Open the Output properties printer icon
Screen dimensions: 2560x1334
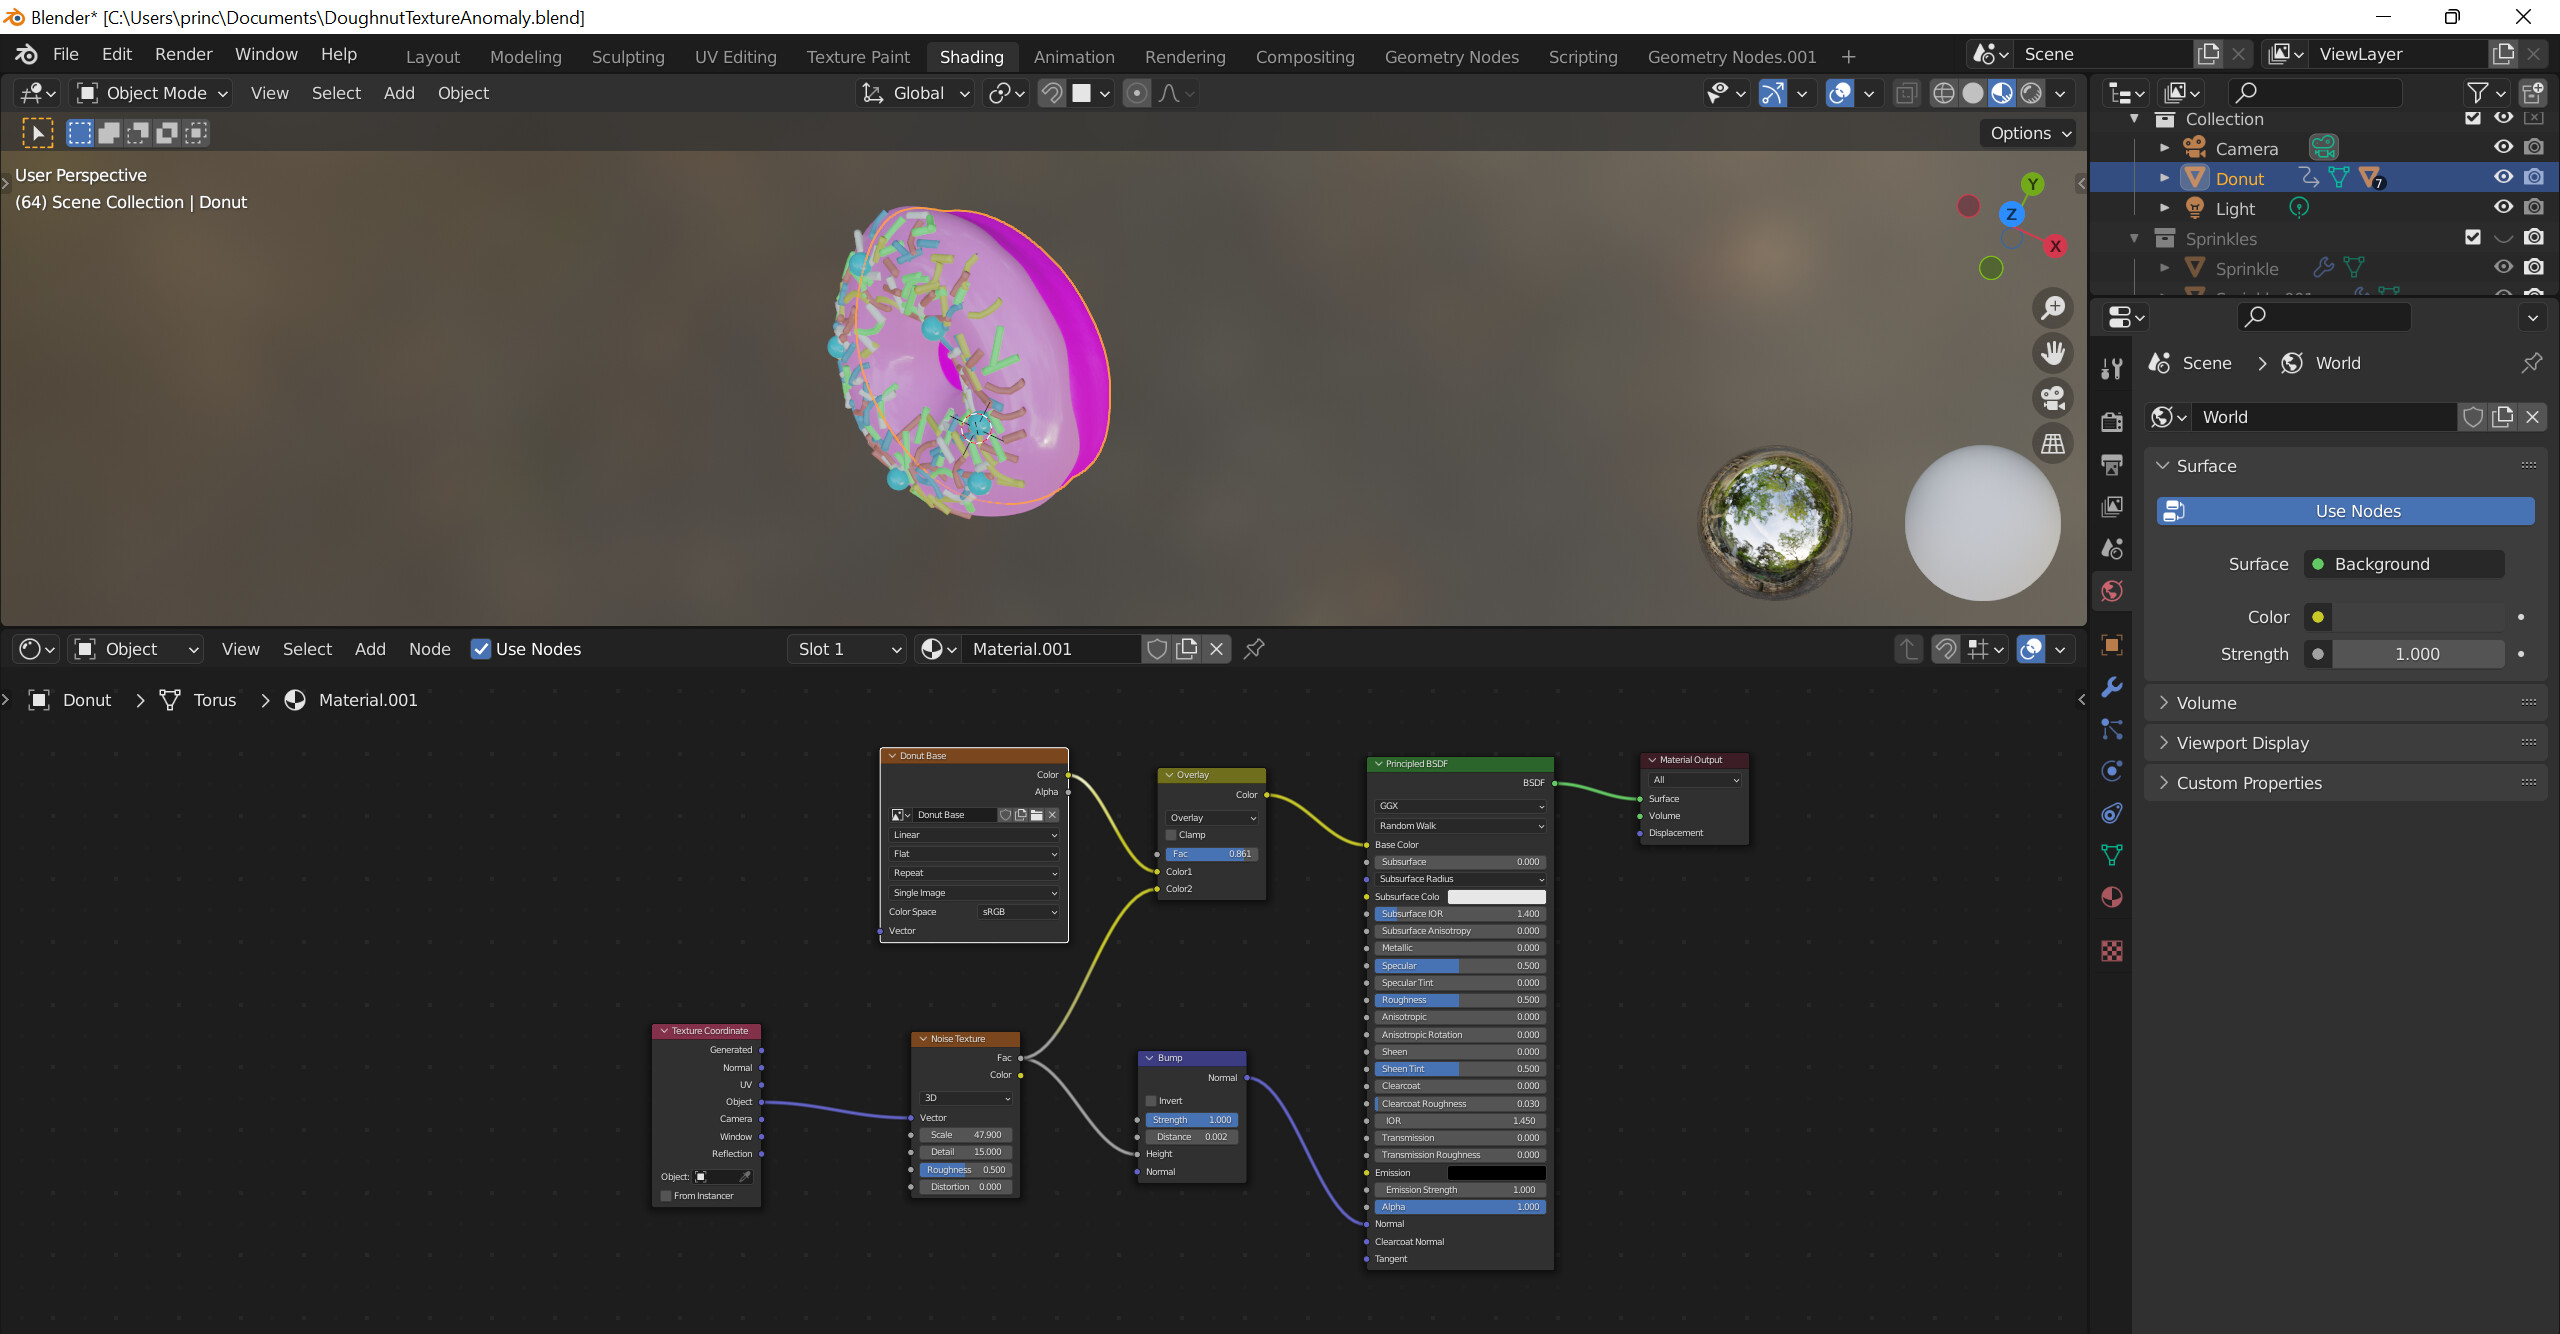pyautogui.click(x=2112, y=464)
